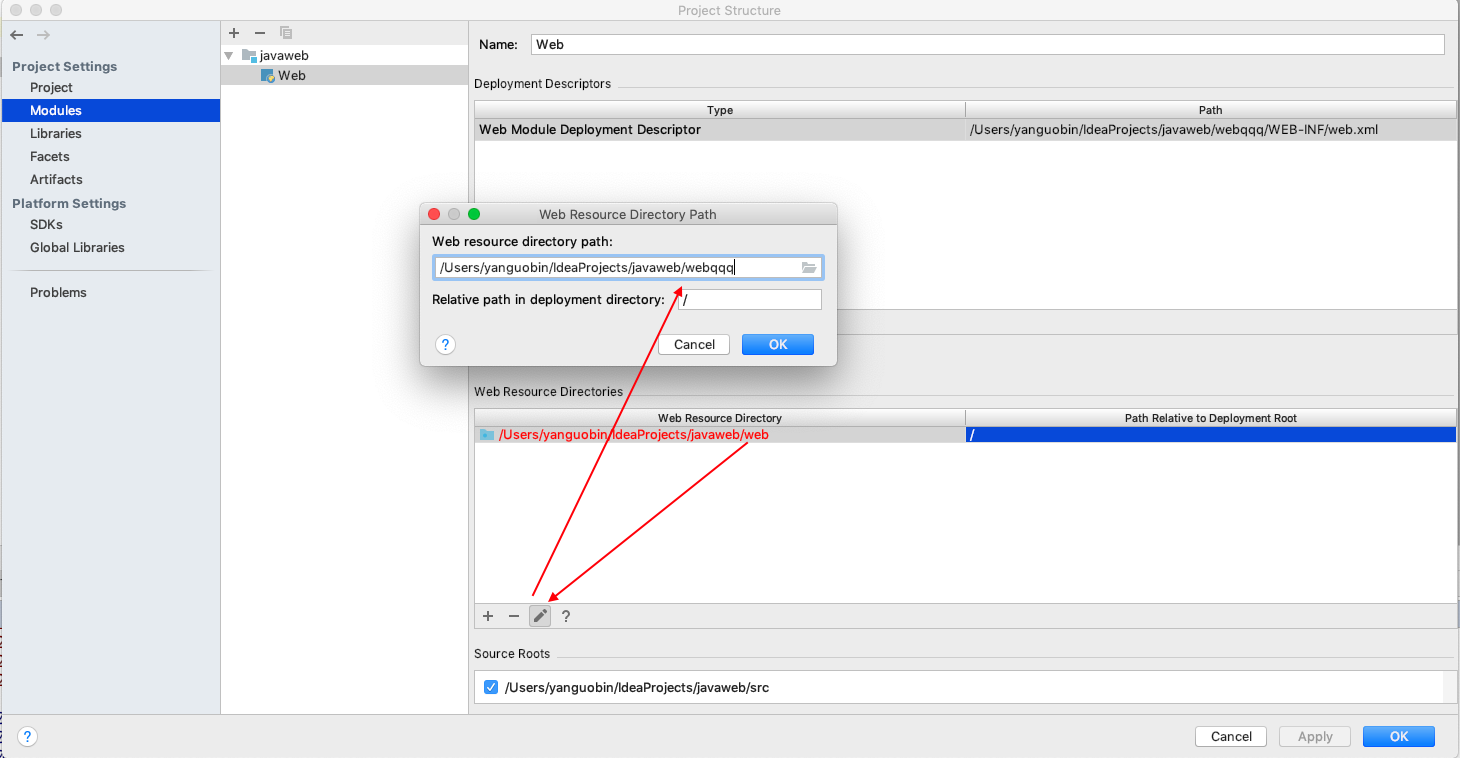Remove the selected web resource directory
This screenshot has width=1460, height=758.
coord(514,617)
